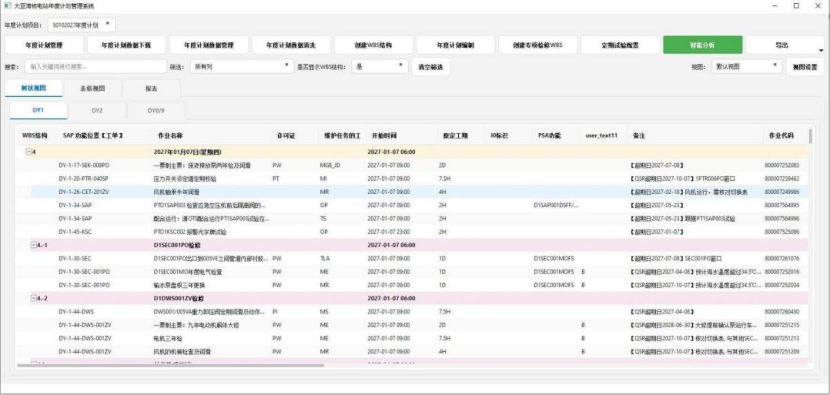Image resolution: width=830 pixels, height=395 pixels.
Task: Click the 开始时间 column header
Action: pos(384,136)
